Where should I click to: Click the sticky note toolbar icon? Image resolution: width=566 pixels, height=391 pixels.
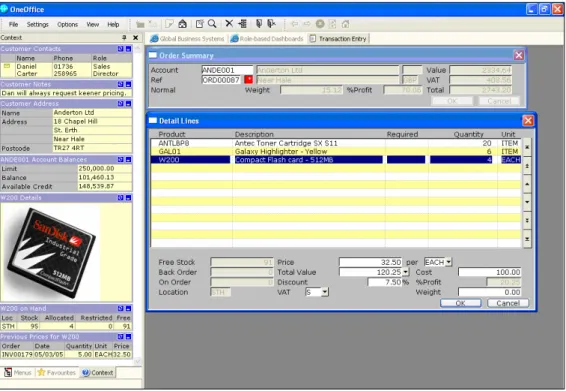[x=169, y=24]
